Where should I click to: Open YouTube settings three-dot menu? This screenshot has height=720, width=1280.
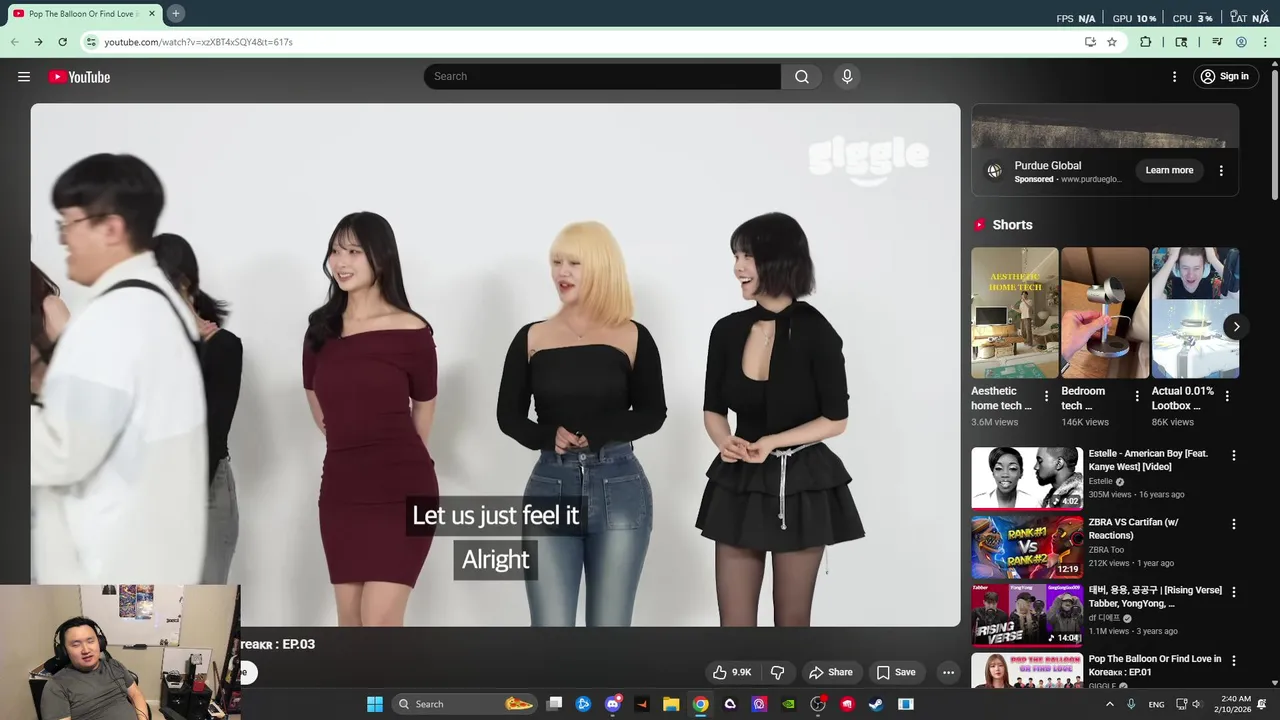[x=1175, y=77]
